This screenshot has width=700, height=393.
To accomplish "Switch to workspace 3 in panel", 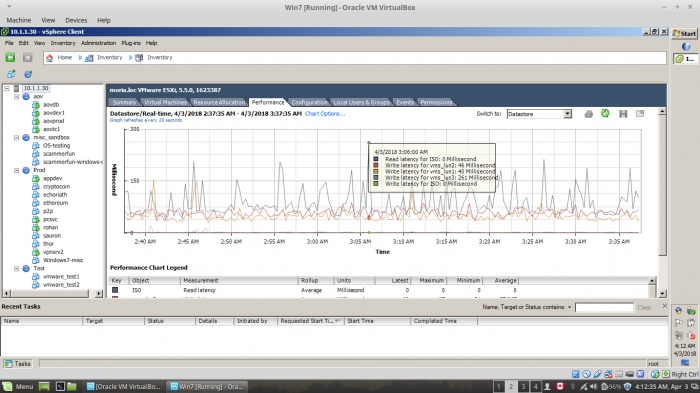I will coord(523,386).
